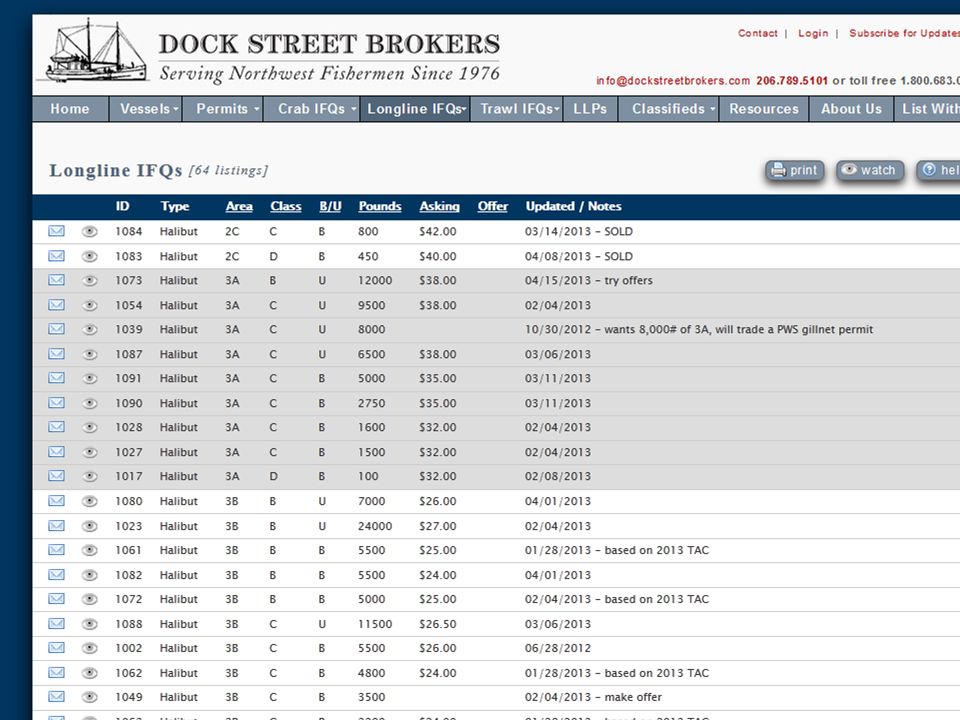Screen dimensions: 960x720
Task: Click the print button
Action: pos(795,170)
